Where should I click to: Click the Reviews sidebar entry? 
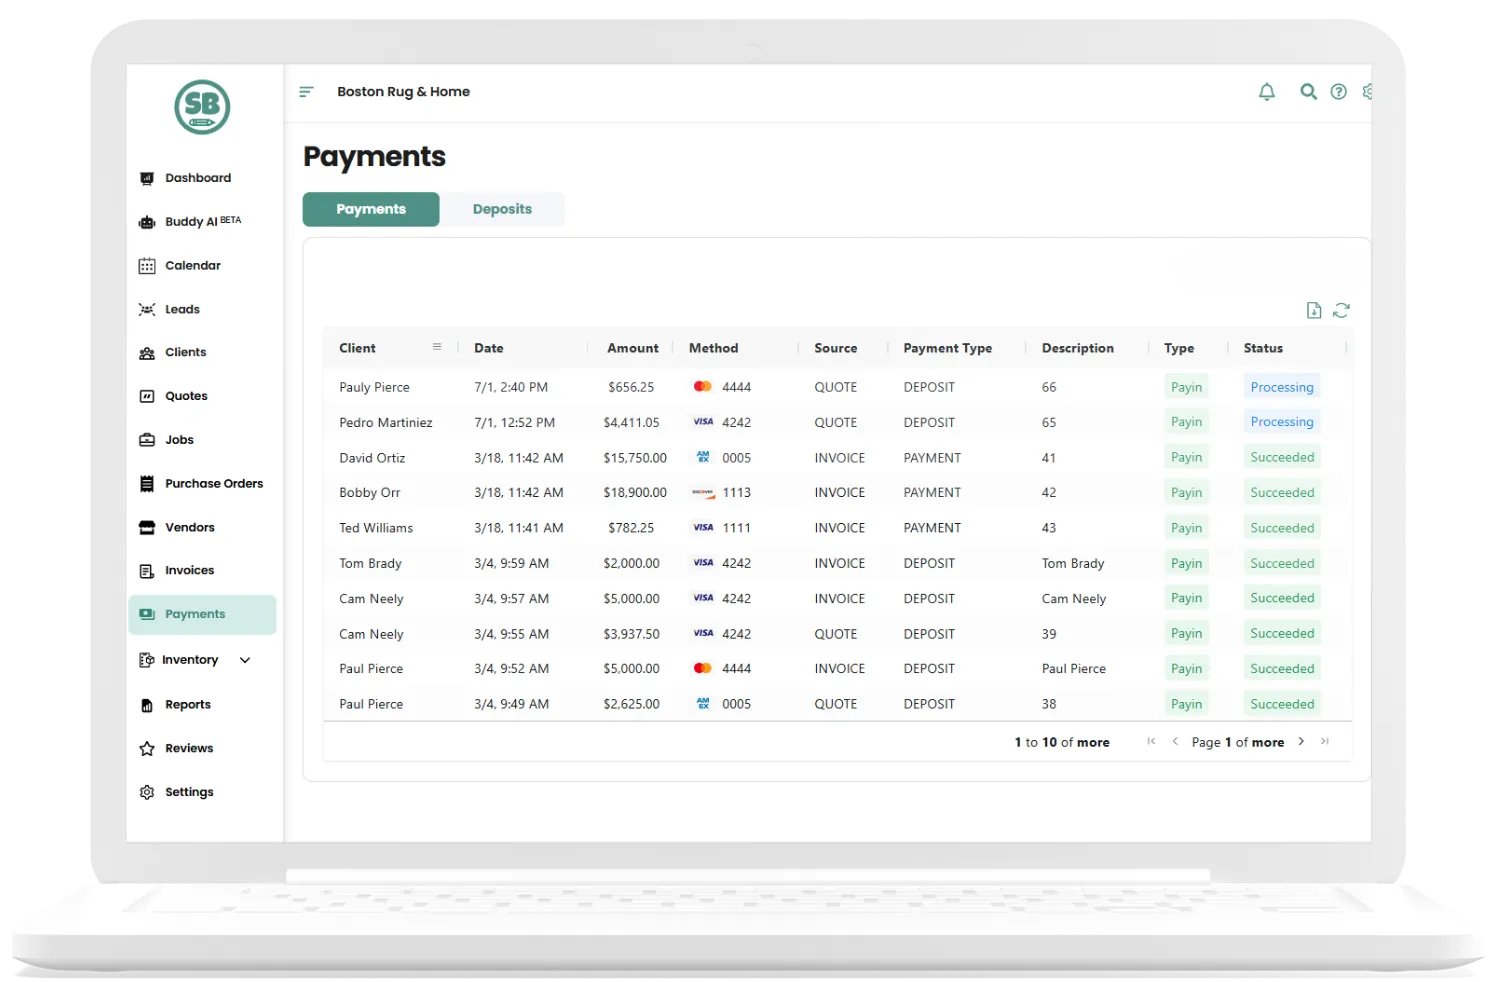(x=189, y=748)
